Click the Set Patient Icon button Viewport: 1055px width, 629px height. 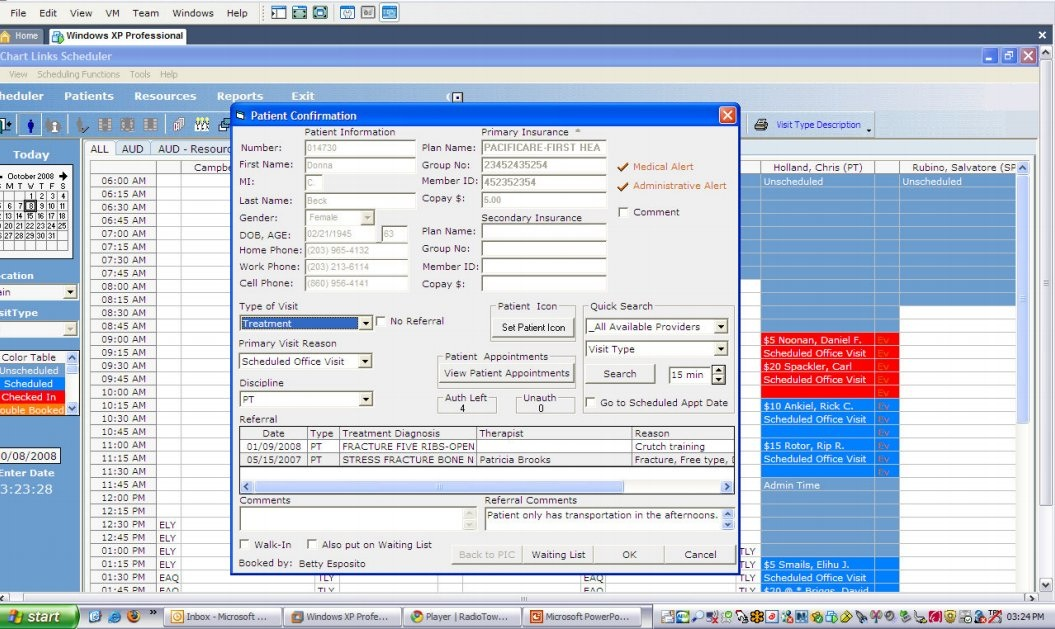click(534, 327)
